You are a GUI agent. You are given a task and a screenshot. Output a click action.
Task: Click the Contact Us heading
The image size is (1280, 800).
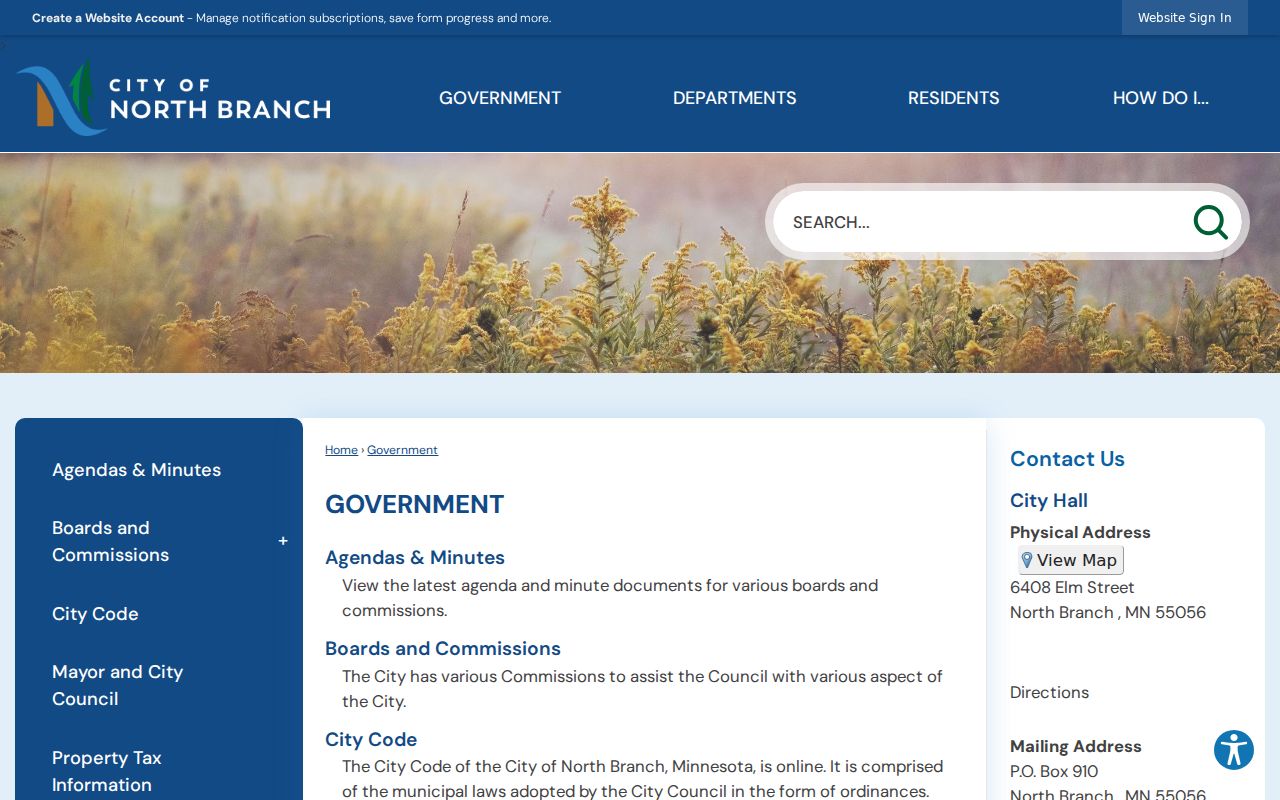1067,459
